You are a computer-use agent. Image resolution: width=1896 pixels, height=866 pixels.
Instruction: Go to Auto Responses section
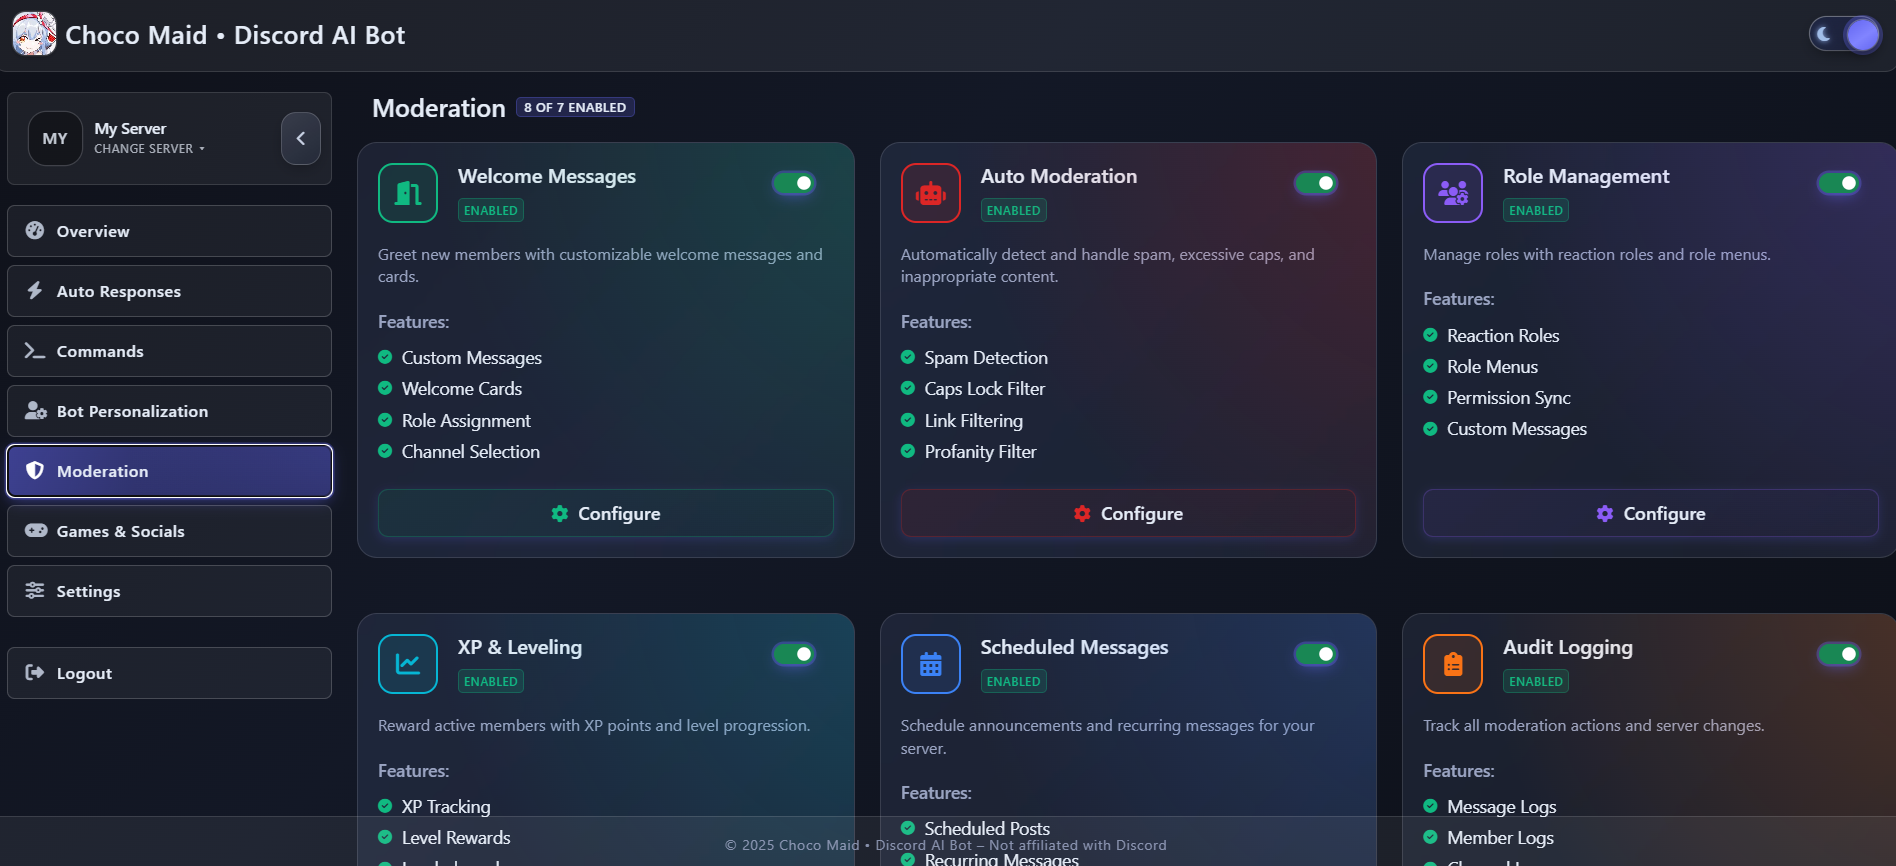(169, 291)
